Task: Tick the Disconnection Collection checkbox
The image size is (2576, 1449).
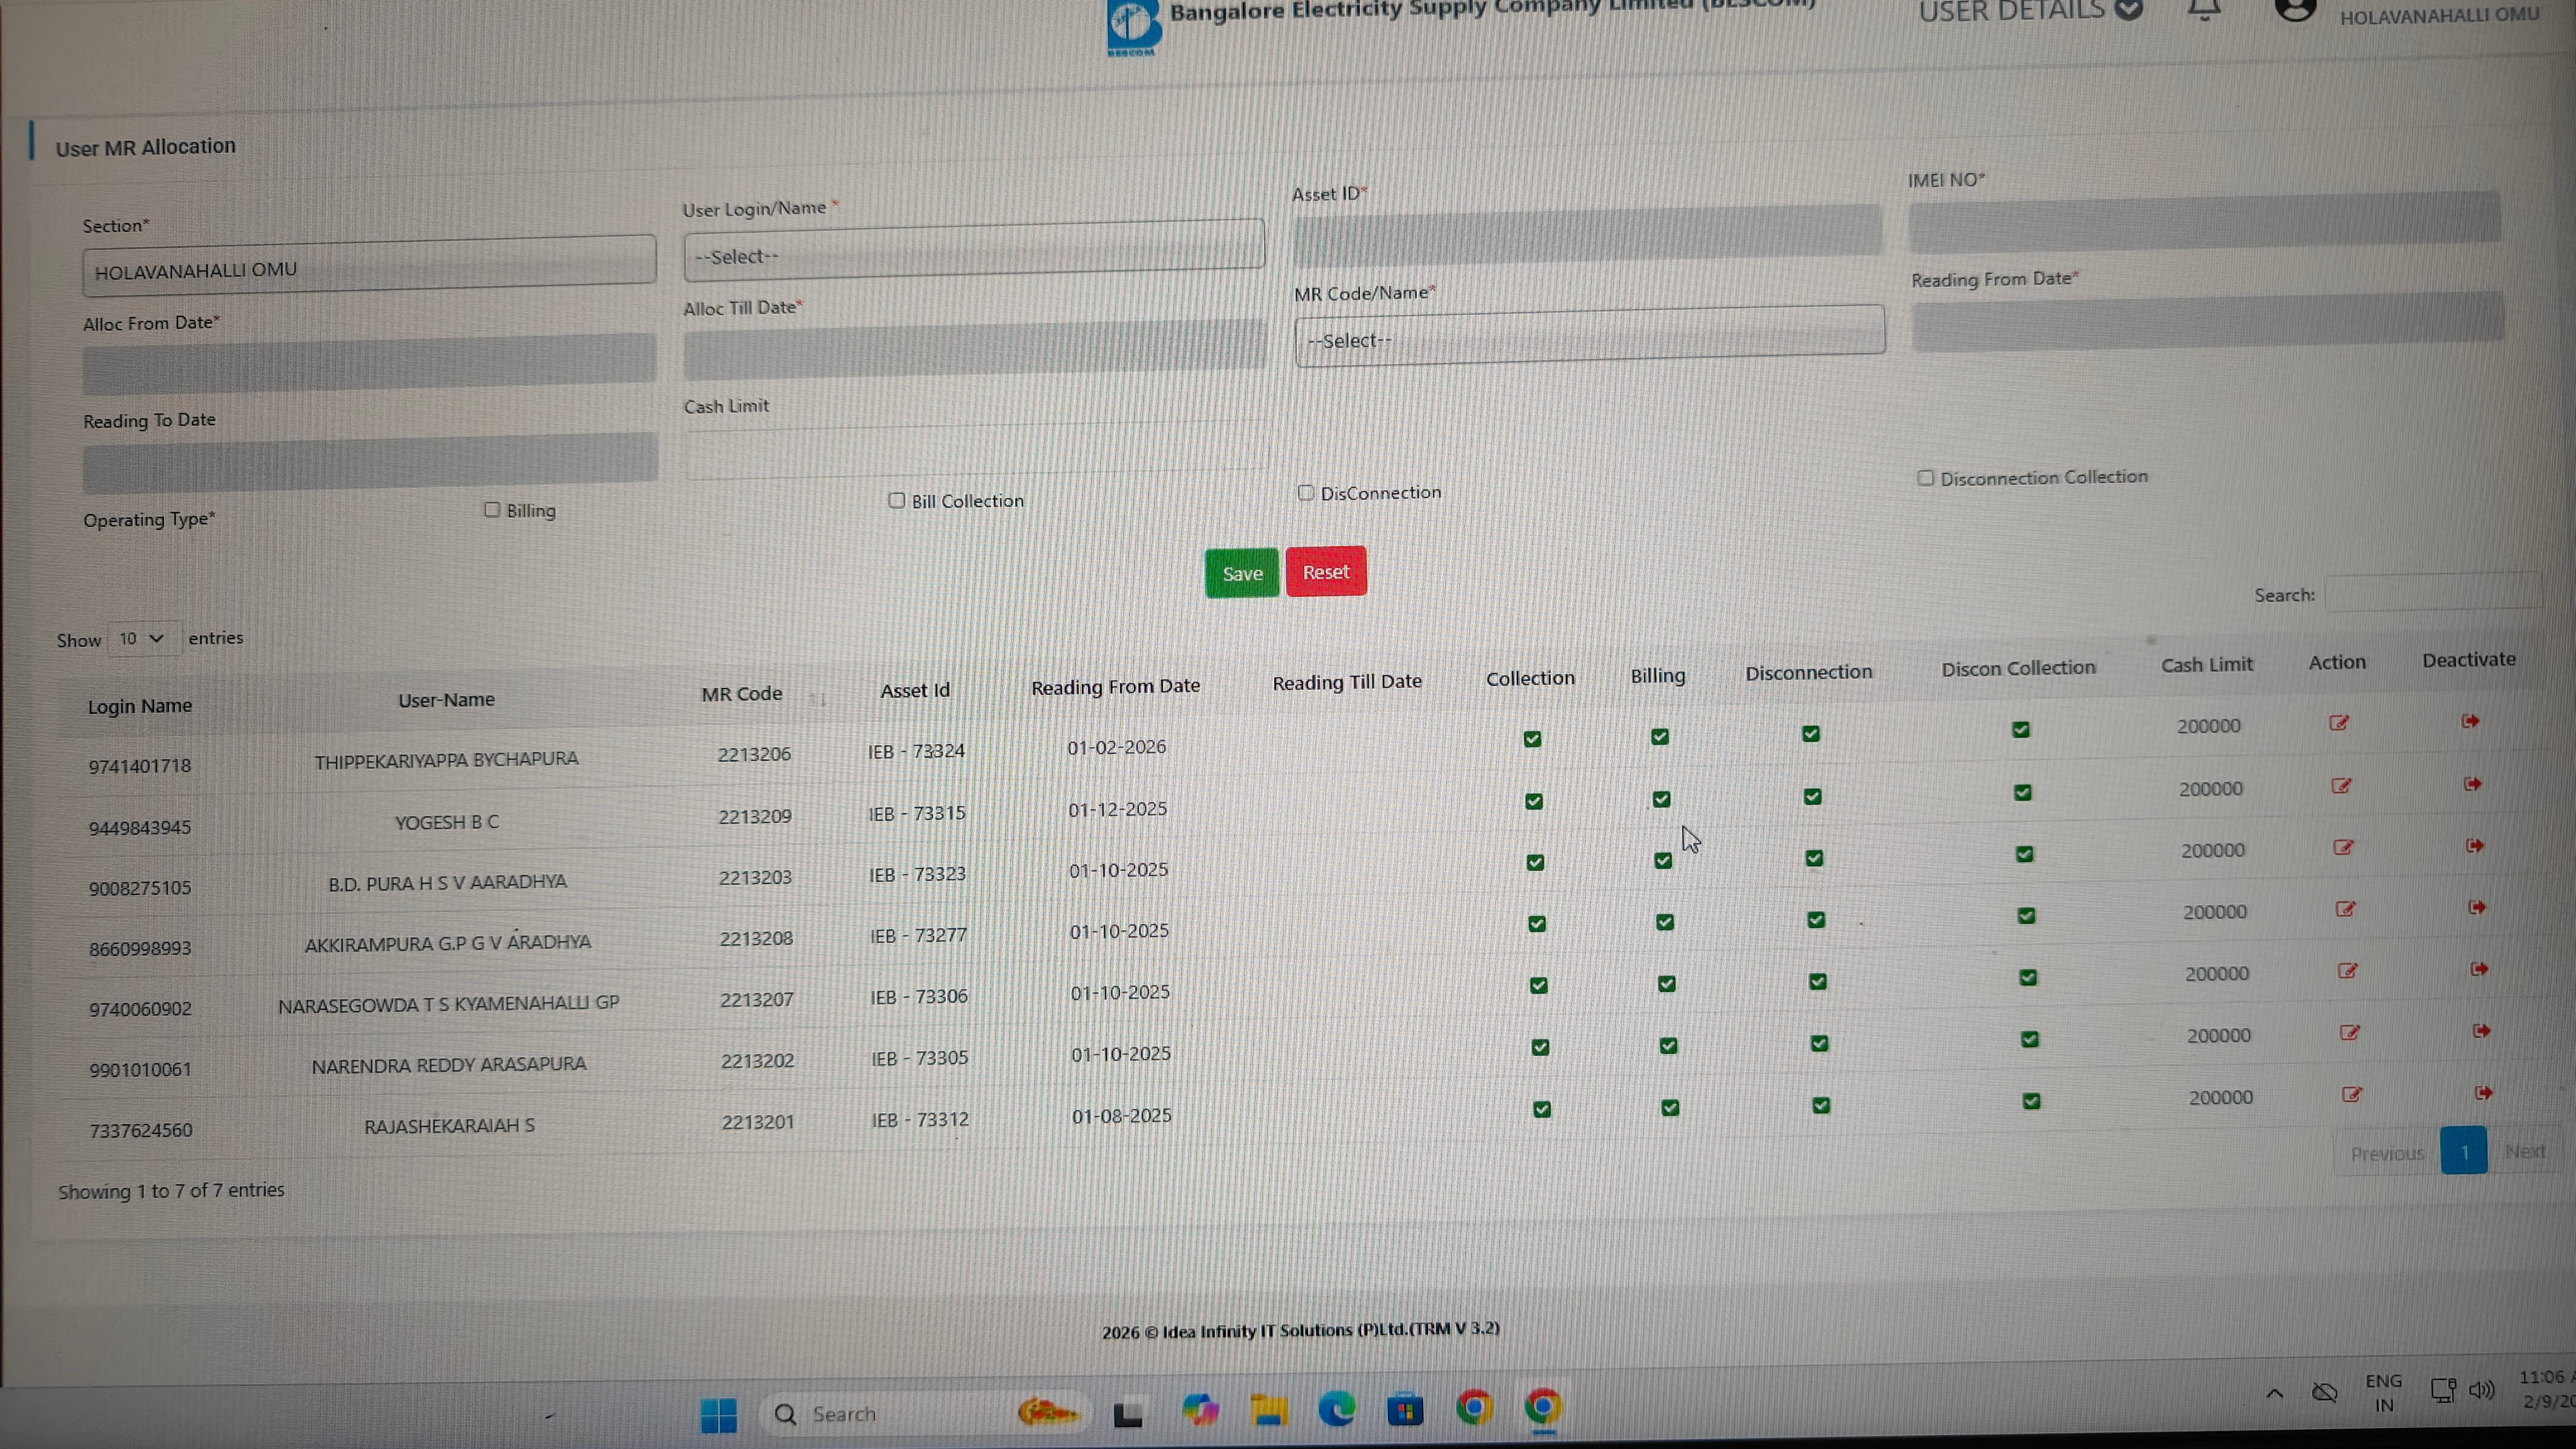Action: click(1925, 478)
